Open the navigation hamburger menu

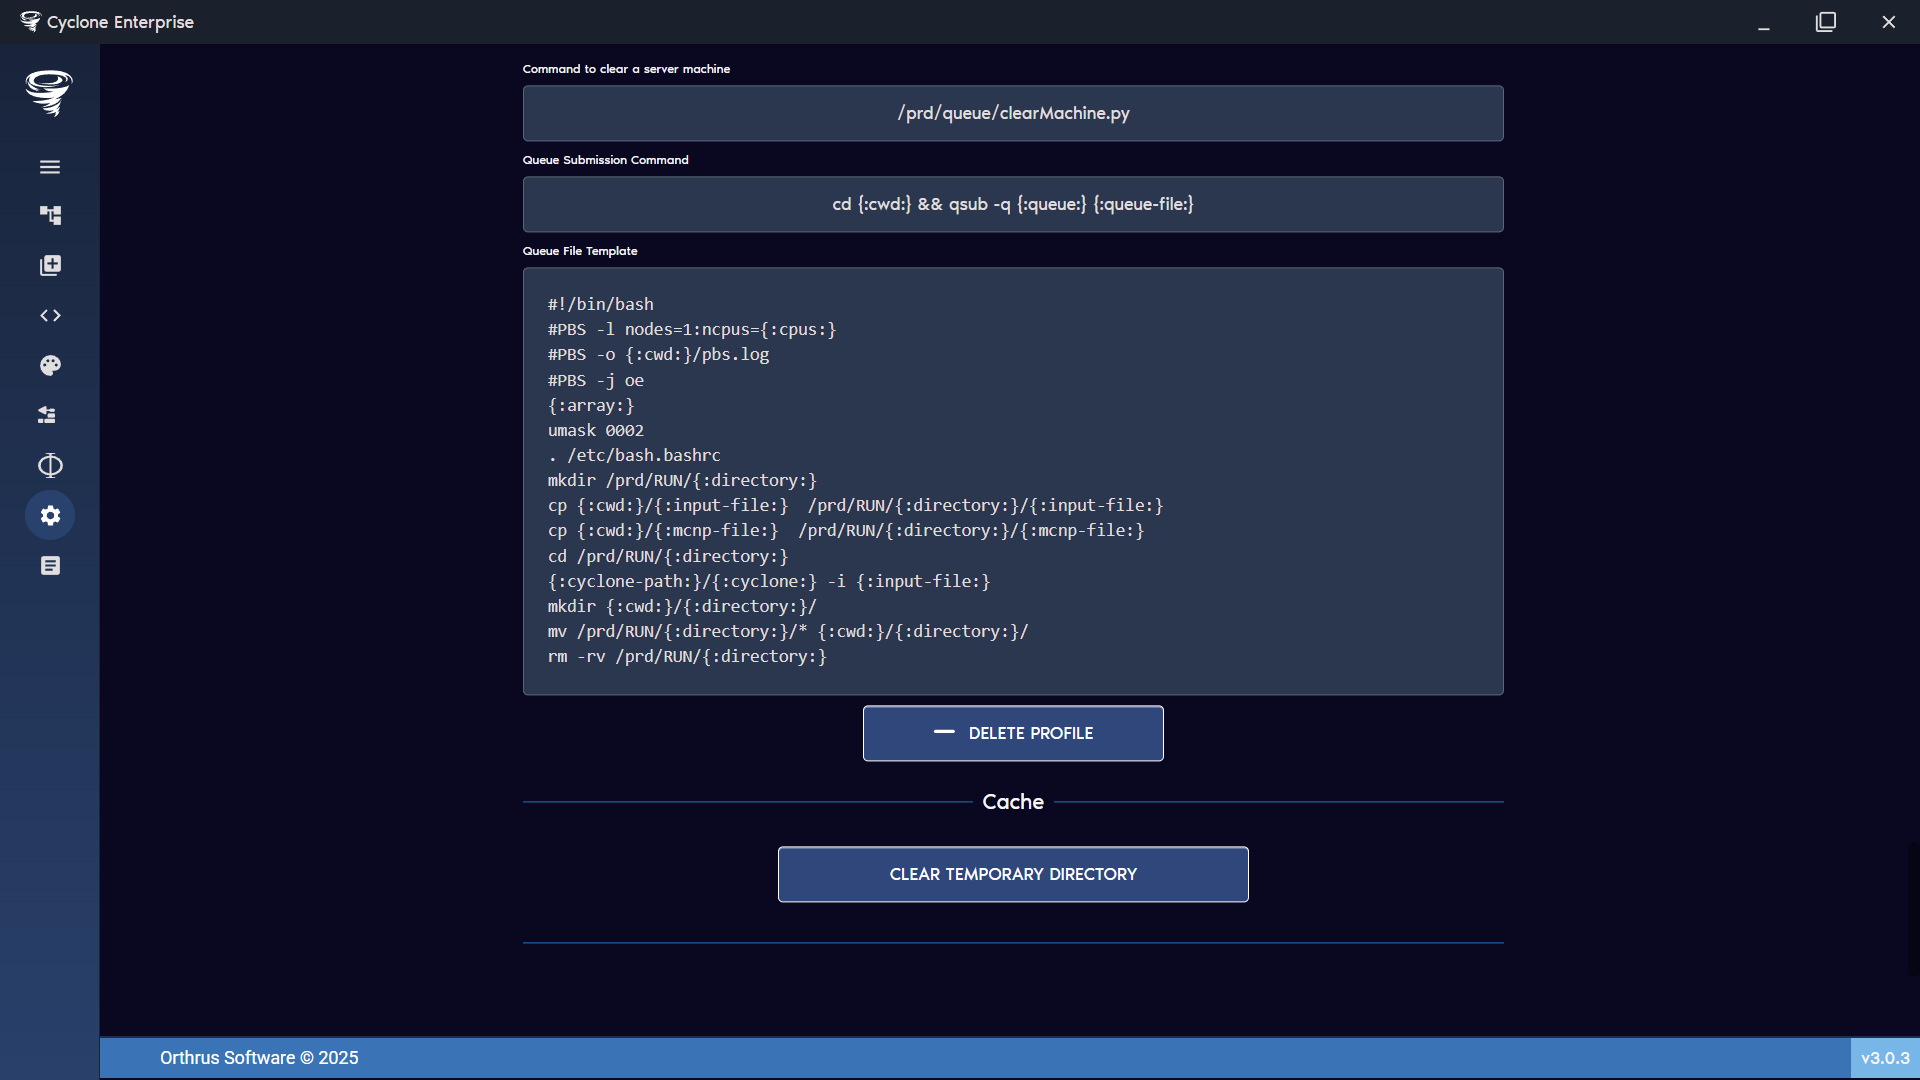[50, 167]
